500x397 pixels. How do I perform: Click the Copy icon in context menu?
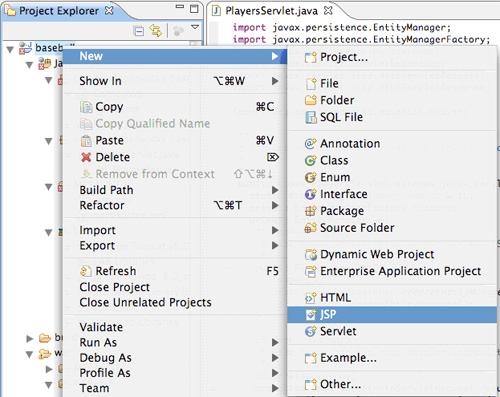[86, 107]
